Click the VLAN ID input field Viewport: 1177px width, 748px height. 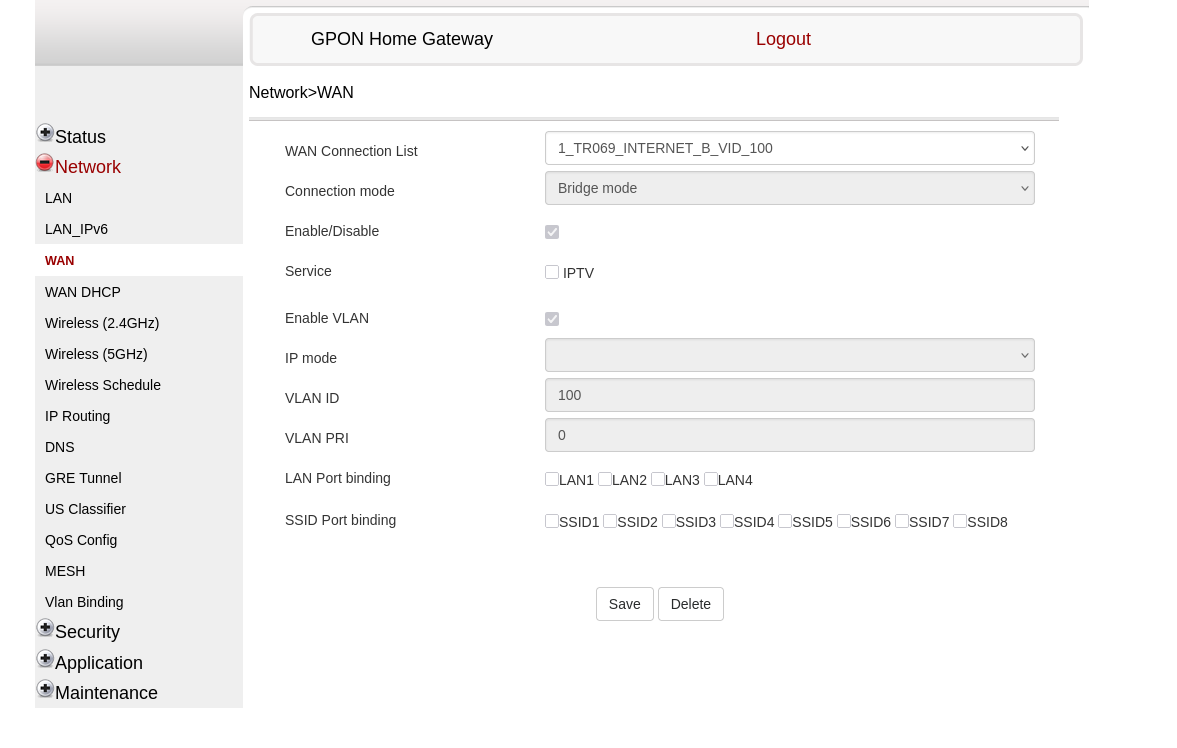(789, 395)
